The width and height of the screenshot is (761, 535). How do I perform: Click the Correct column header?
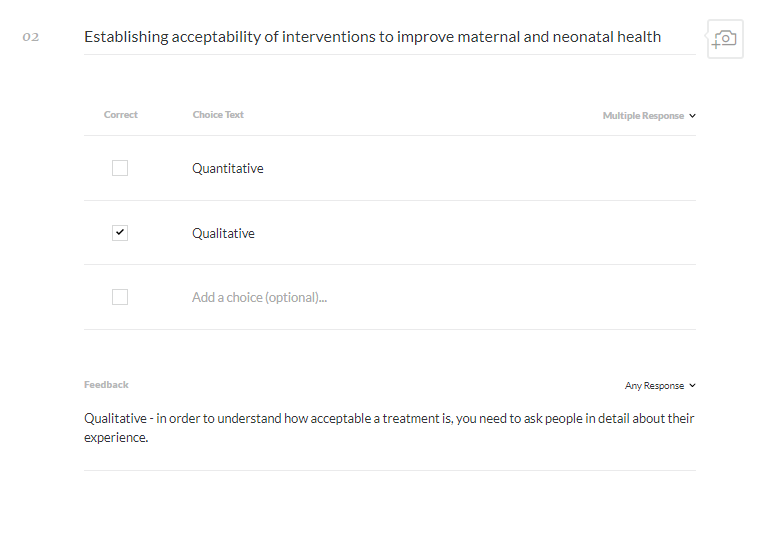121,115
